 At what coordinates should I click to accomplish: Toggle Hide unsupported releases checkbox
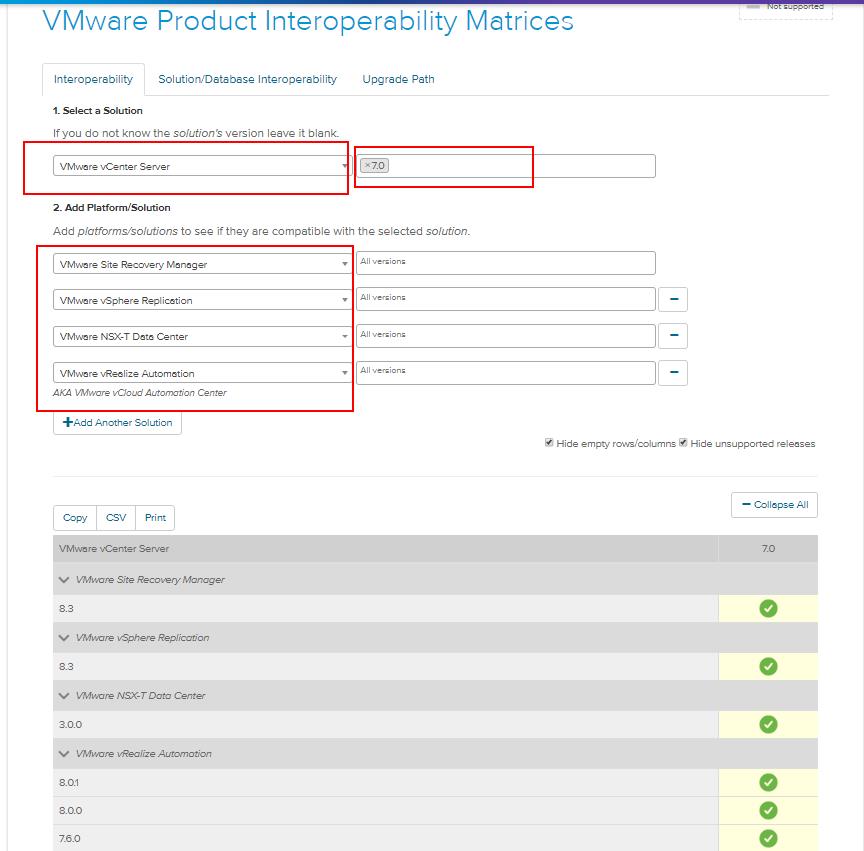[x=683, y=443]
